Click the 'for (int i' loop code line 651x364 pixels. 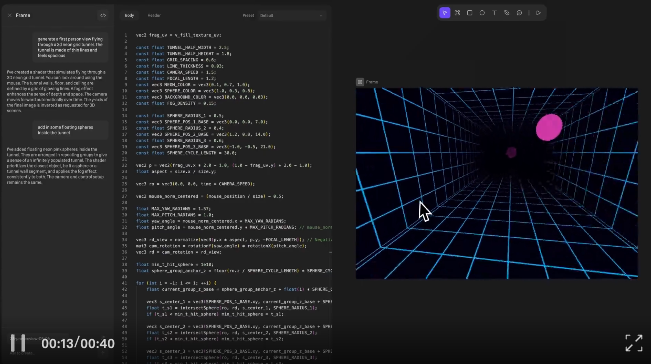coord(176,283)
